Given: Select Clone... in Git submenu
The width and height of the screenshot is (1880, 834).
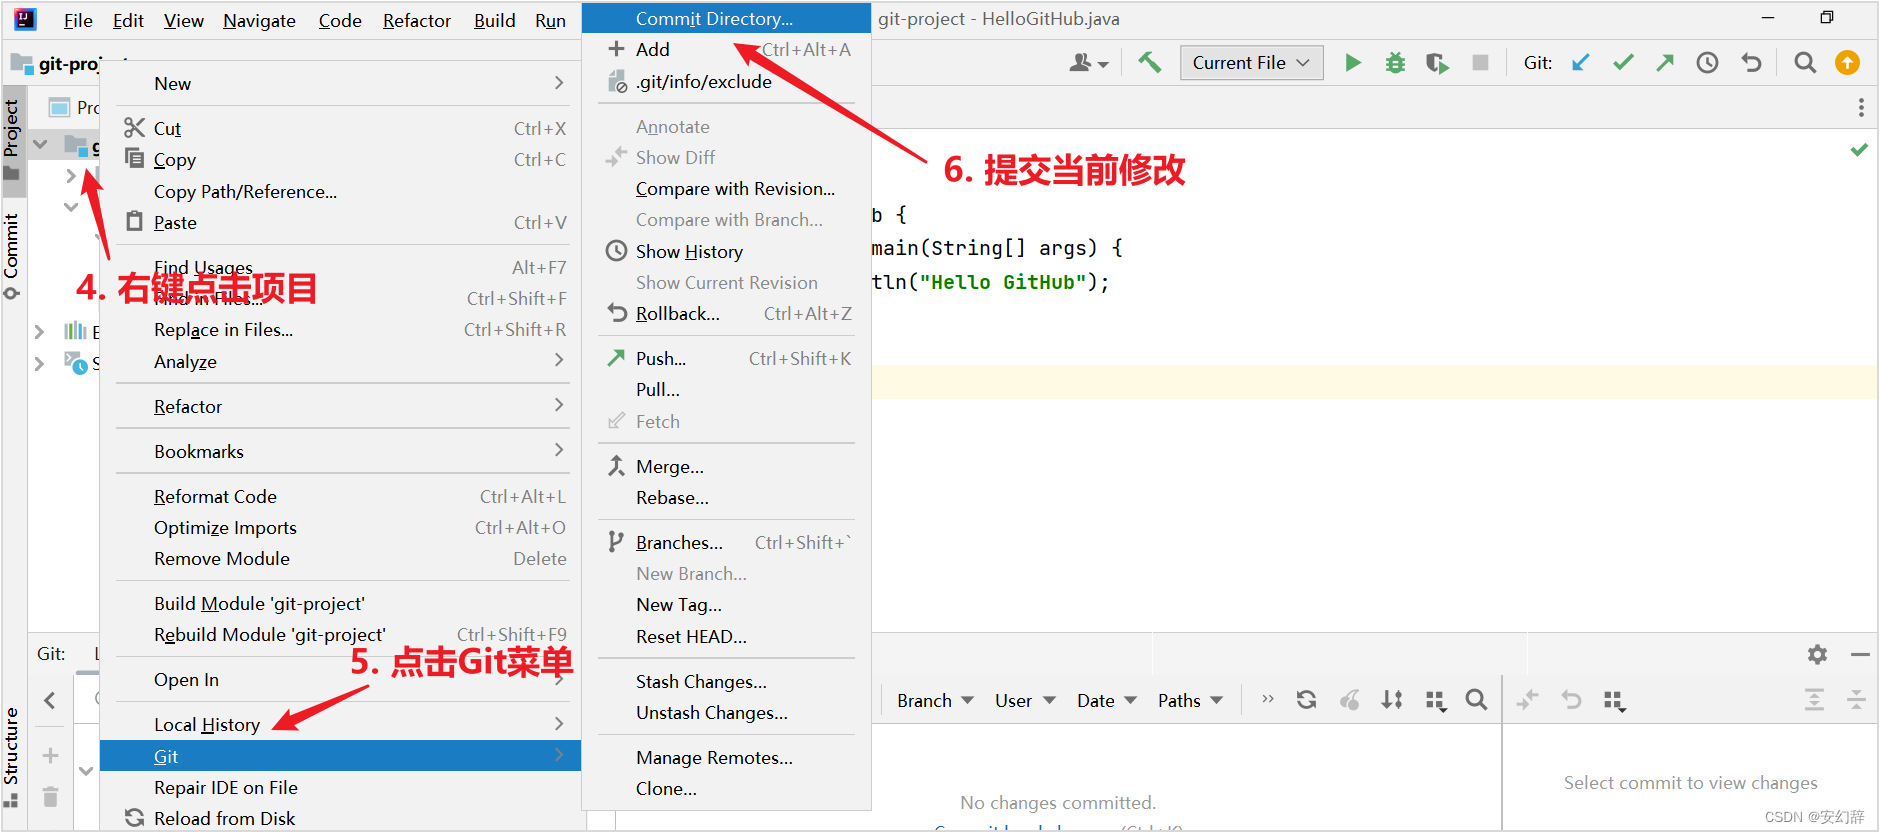Looking at the screenshot, I should click(726, 789).
